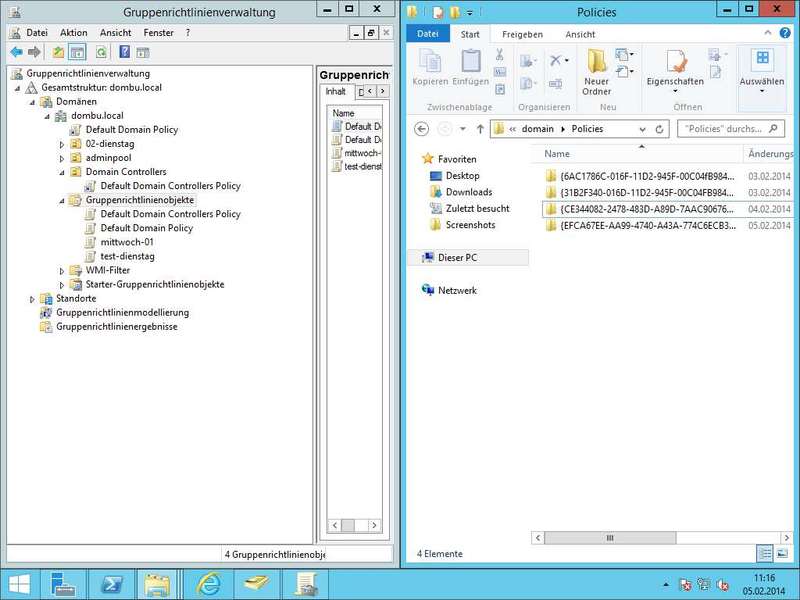Image resolution: width=800 pixels, height=600 pixels.
Task: Click the Eigenschaften icon with checkmark
Action: click(675, 61)
